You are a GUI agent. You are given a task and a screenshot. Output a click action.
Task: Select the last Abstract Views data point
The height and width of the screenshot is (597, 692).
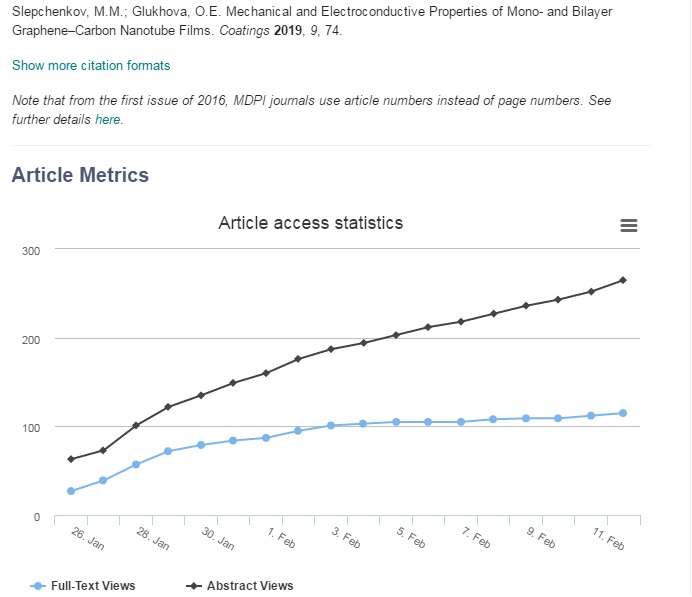623,280
